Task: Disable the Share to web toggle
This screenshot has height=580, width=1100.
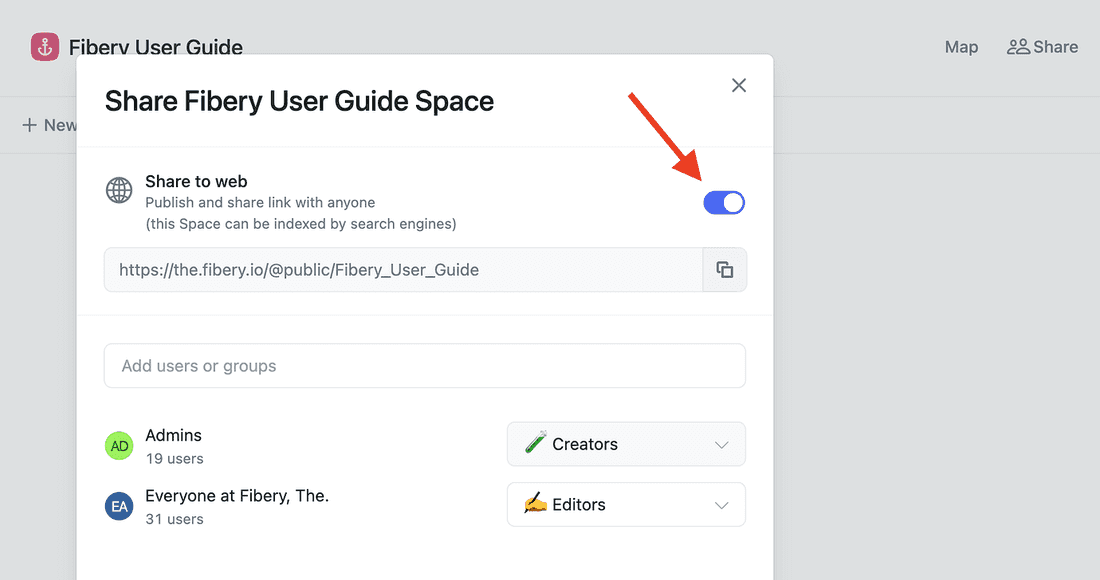Action: click(724, 203)
